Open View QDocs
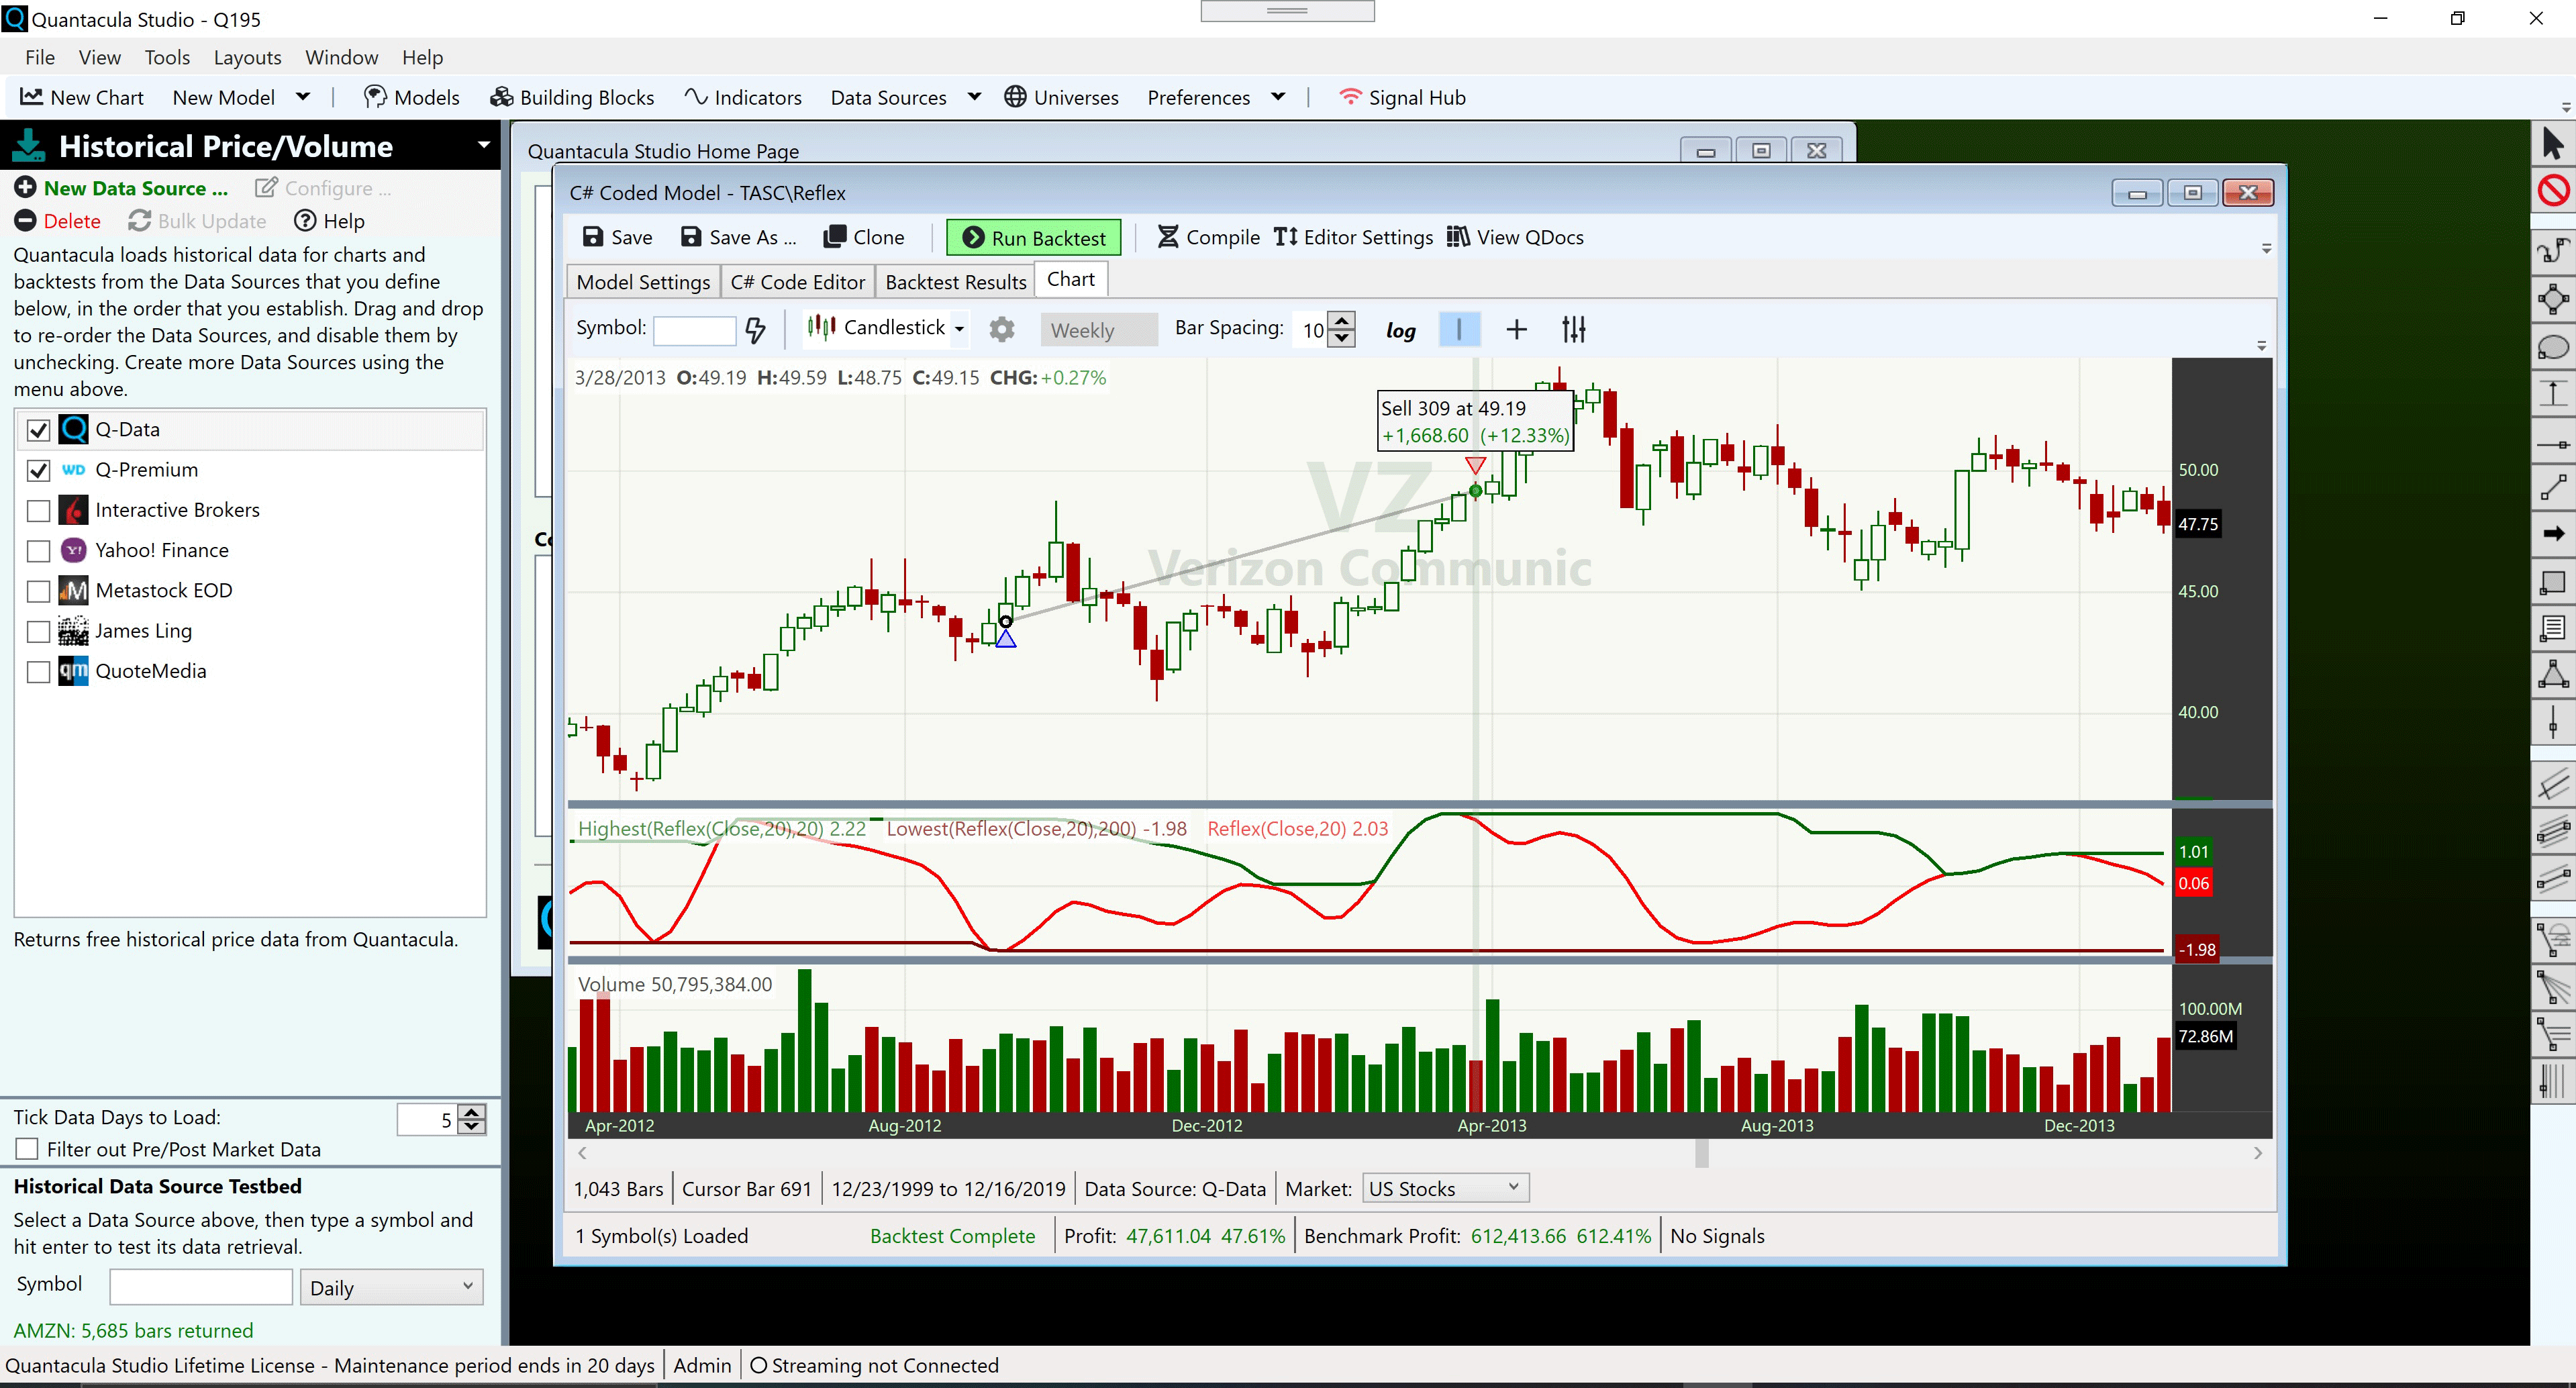Image resolution: width=2576 pixels, height=1388 pixels. [1515, 237]
